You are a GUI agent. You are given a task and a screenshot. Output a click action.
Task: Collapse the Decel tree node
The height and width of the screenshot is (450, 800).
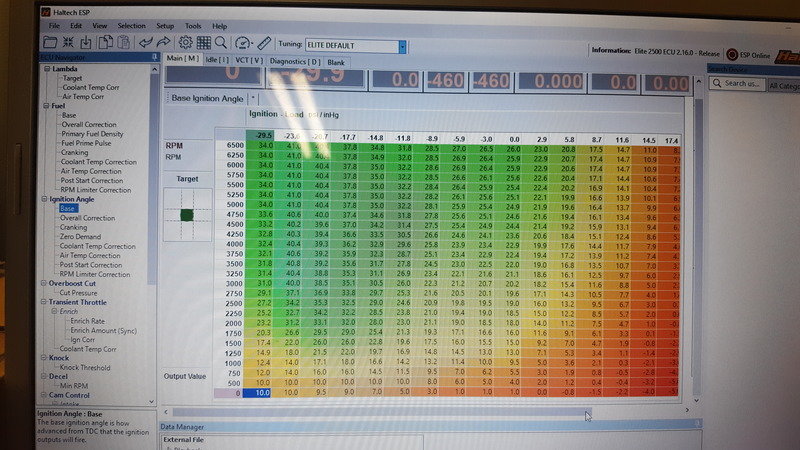pos(44,376)
